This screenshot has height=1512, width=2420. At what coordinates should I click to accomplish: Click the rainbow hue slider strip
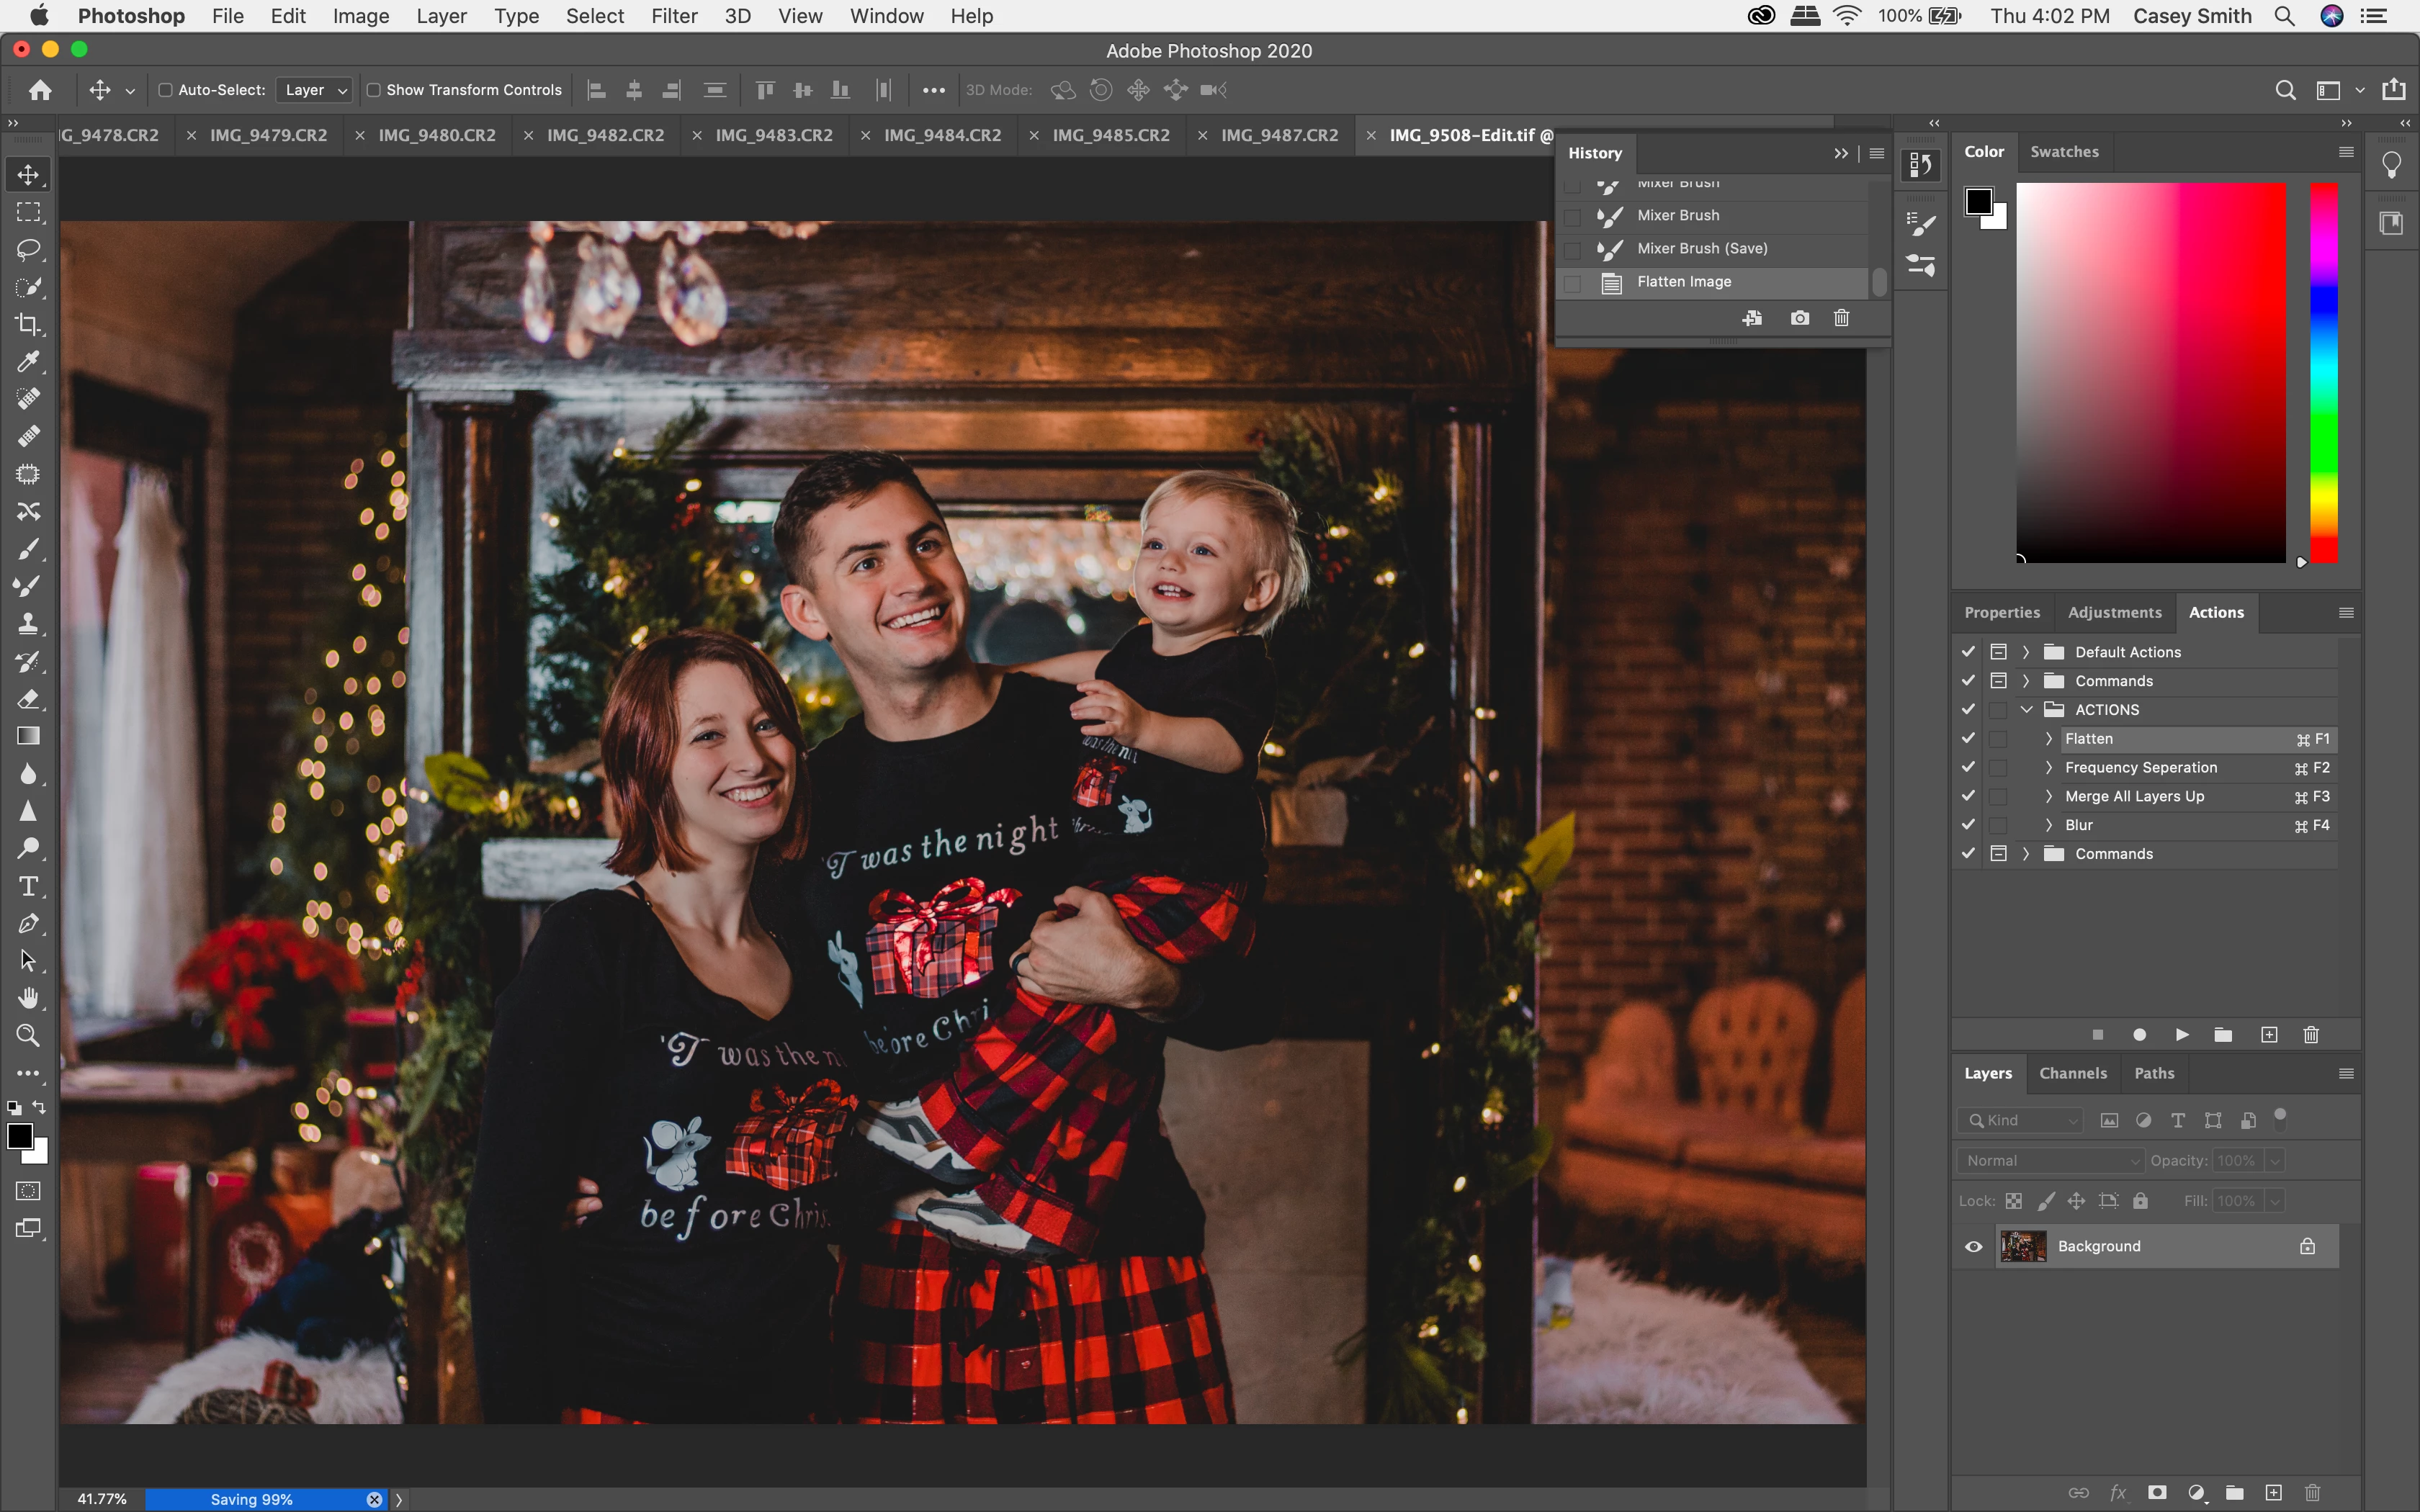point(2323,372)
